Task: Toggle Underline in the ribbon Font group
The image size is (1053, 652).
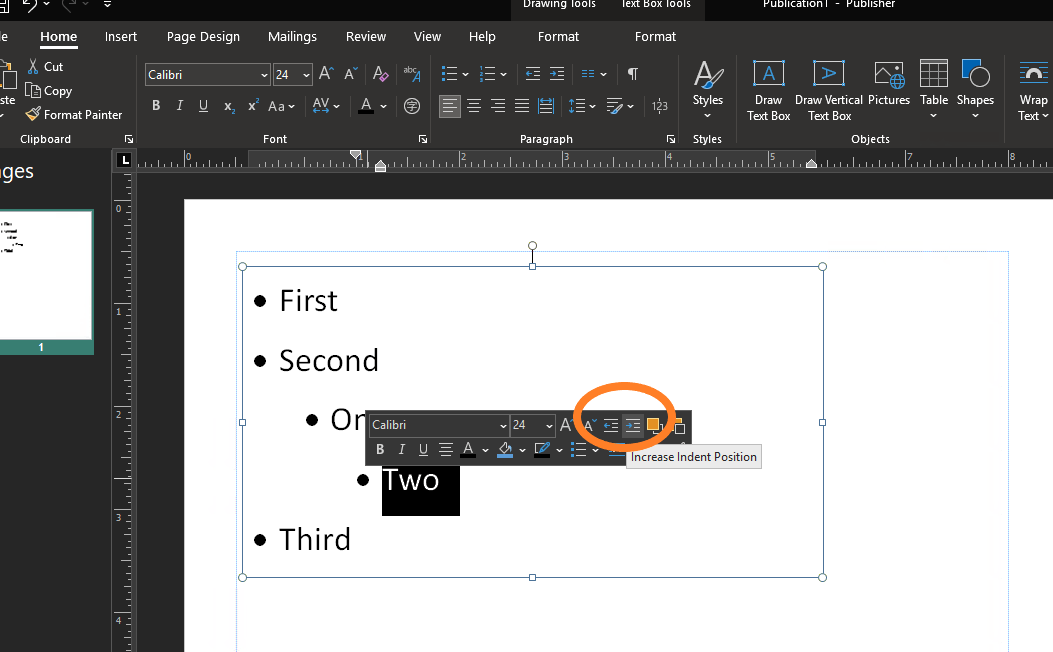Action: pos(203,105)
